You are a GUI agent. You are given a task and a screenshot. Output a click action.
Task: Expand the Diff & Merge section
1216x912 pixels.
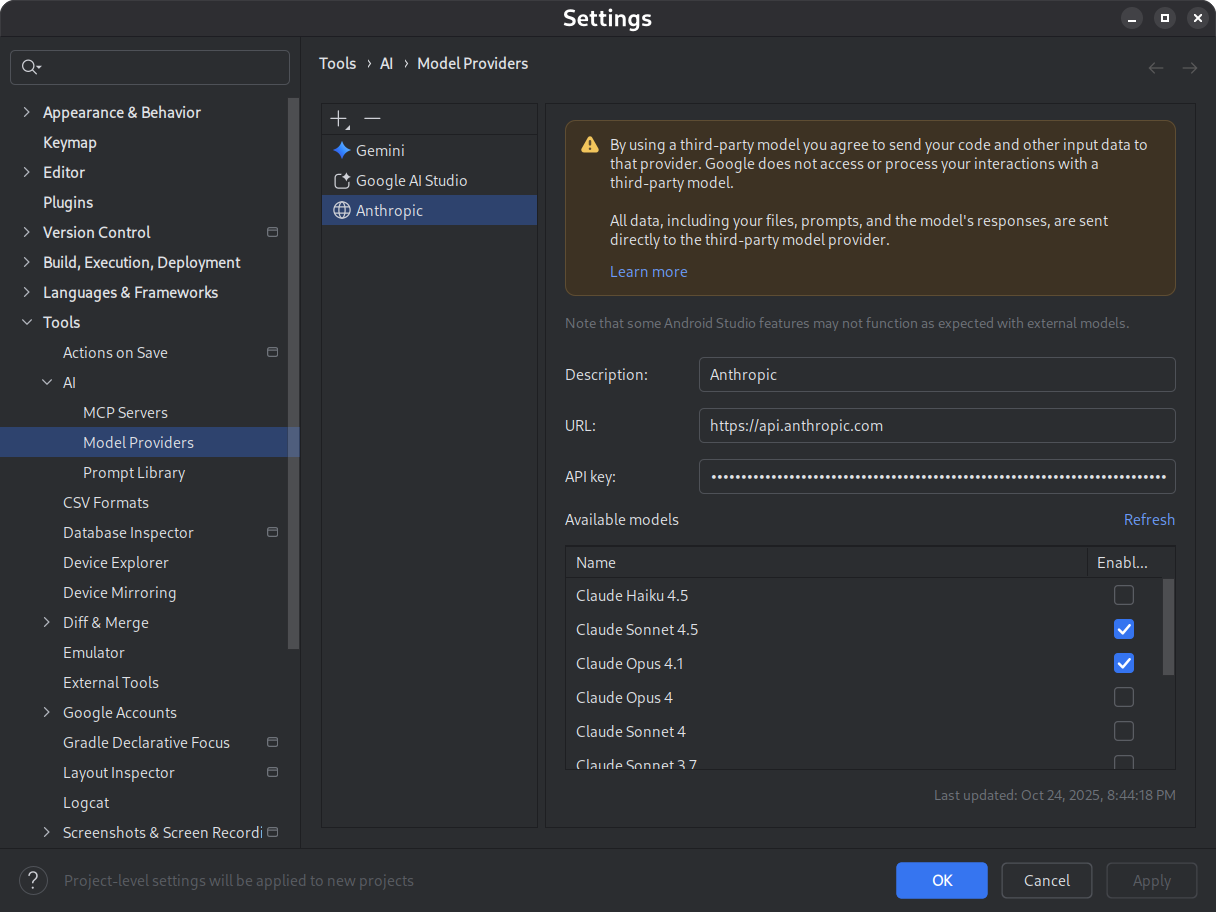click(47, 622)
